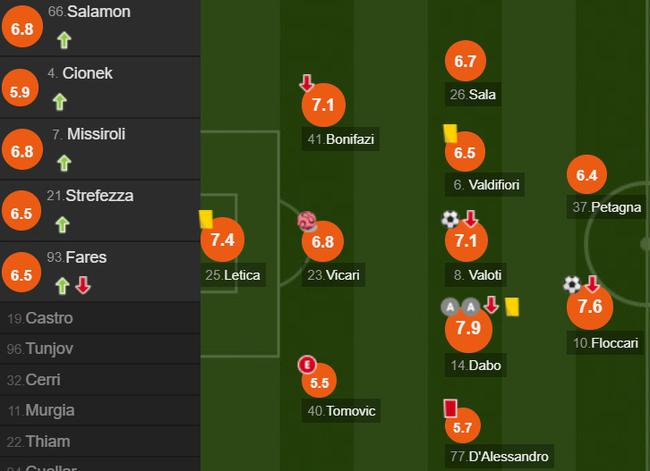
Task: Click Floccari's goal ball icon
Action: tap(572, 284)
